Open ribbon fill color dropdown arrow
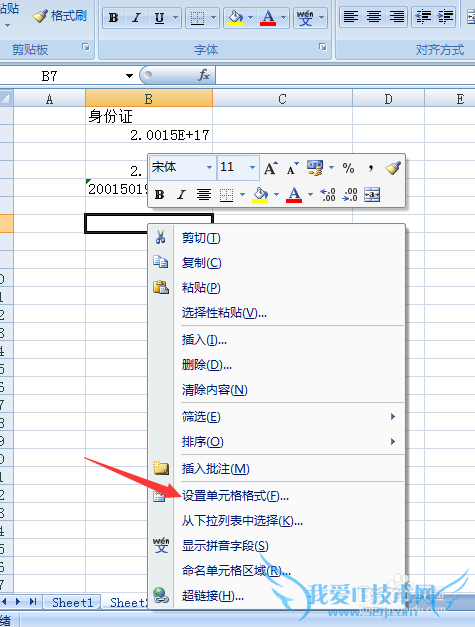This screenshot has width=475, height=627. tap(251, 18)
